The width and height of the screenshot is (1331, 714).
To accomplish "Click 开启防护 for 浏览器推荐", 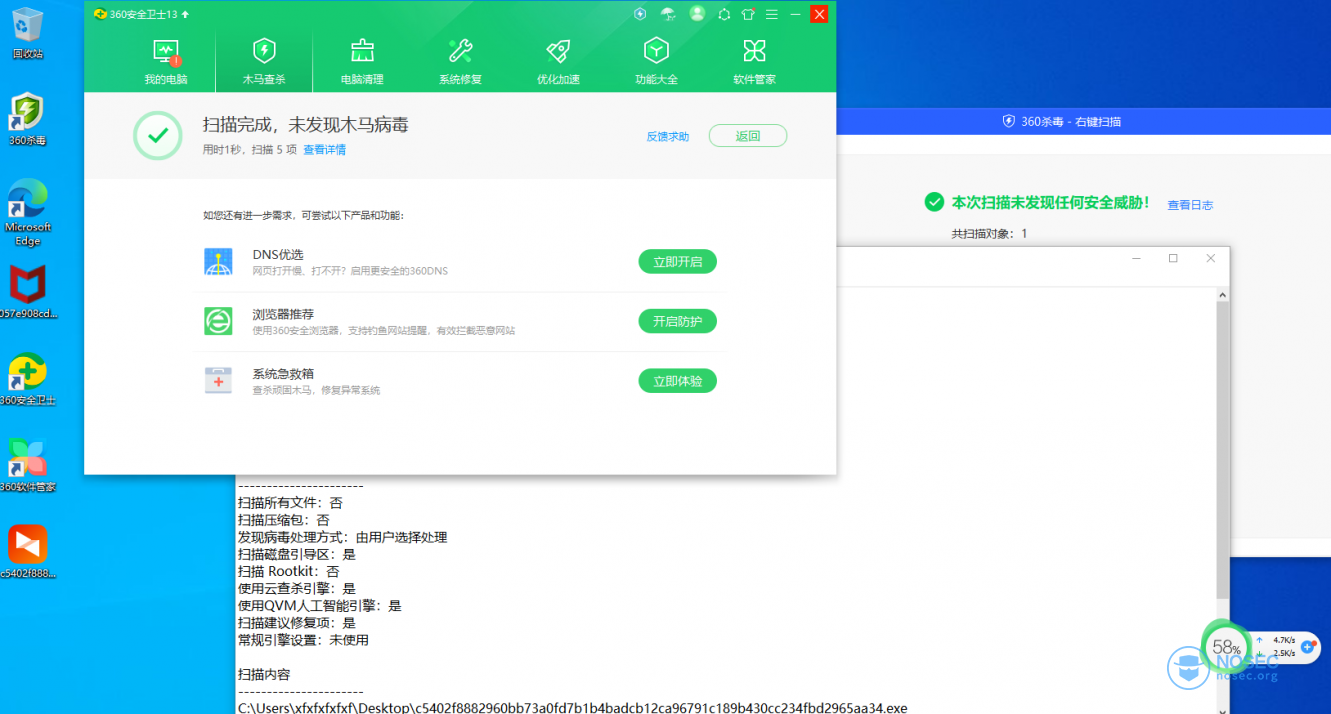I will coord(678,321).
